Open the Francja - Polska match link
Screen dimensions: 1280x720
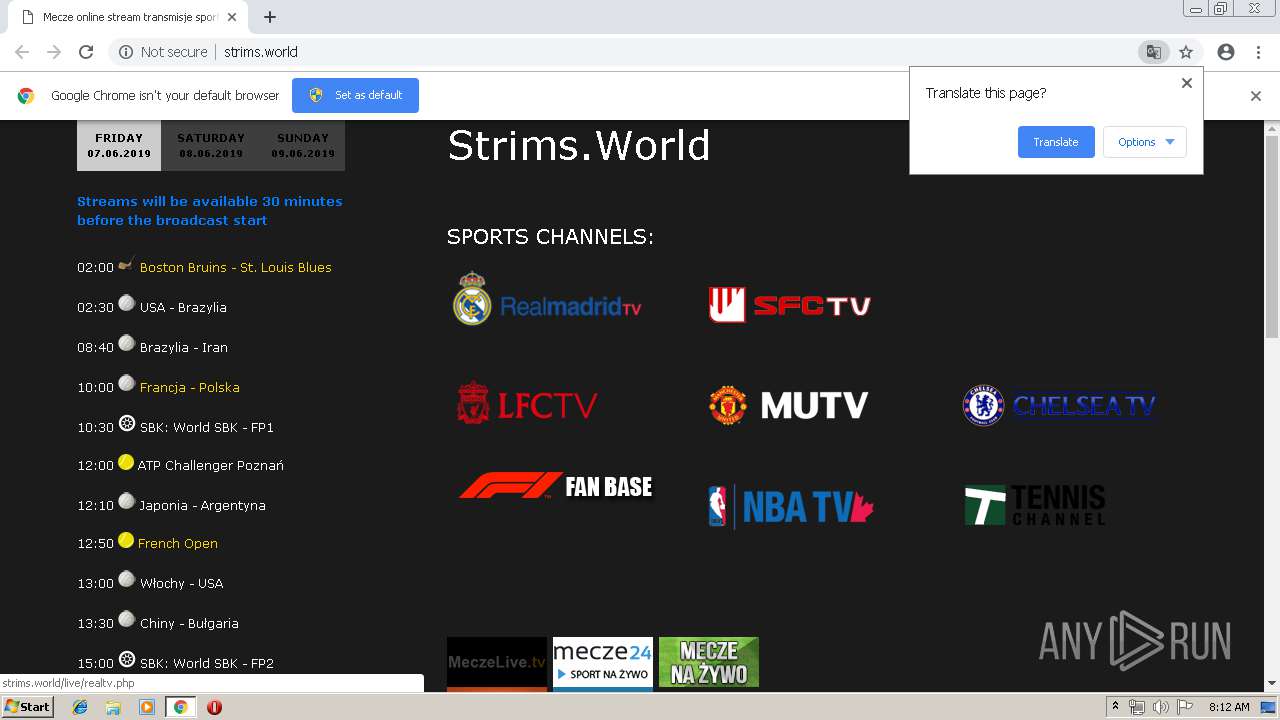(x=190, y=387)
